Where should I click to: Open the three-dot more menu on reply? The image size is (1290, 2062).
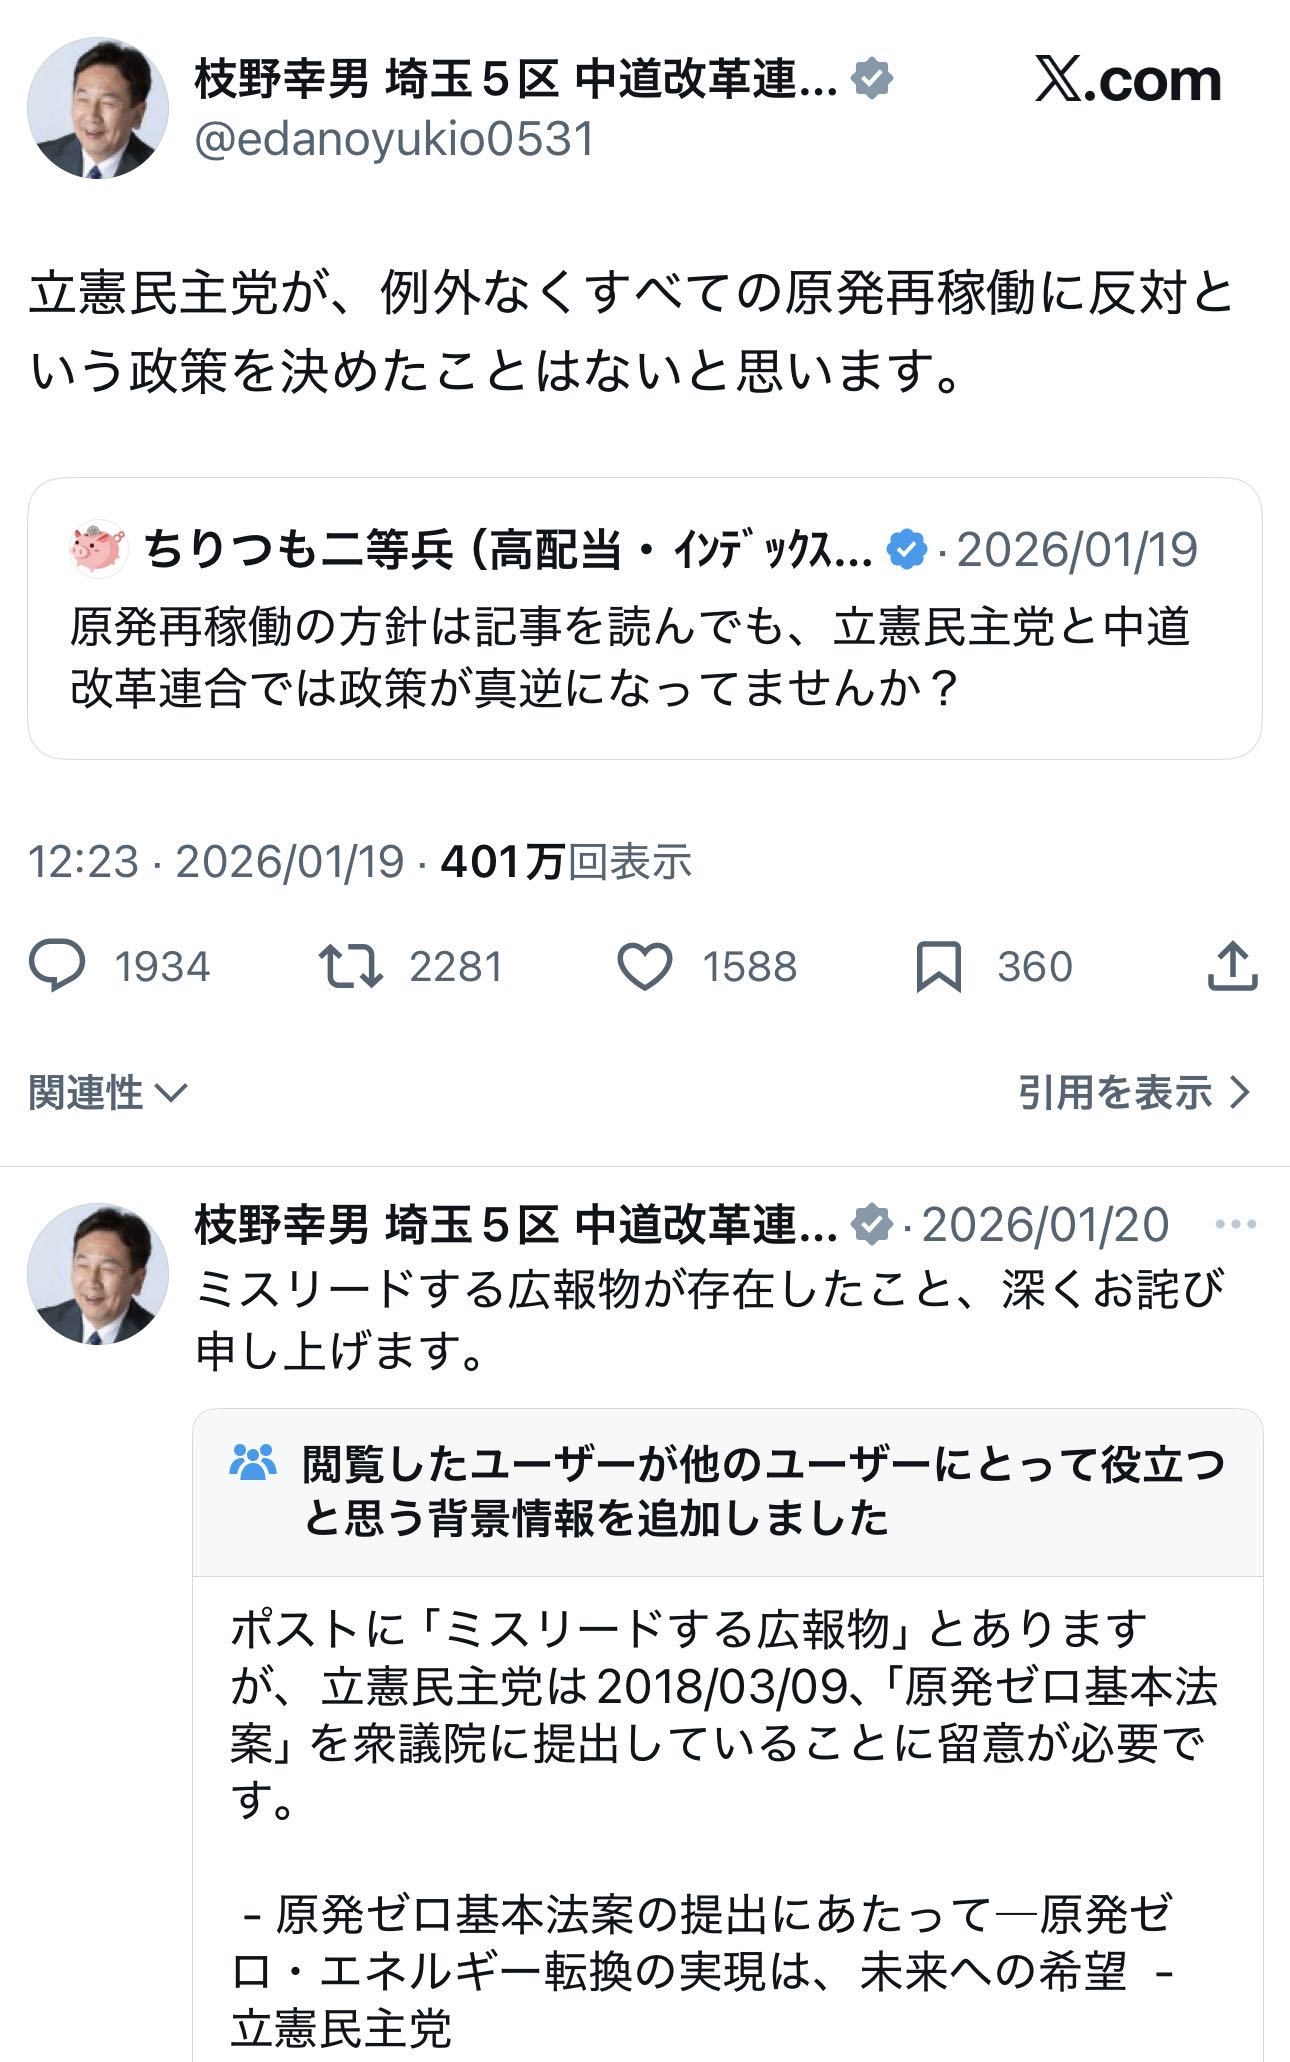point(1235,1224)
